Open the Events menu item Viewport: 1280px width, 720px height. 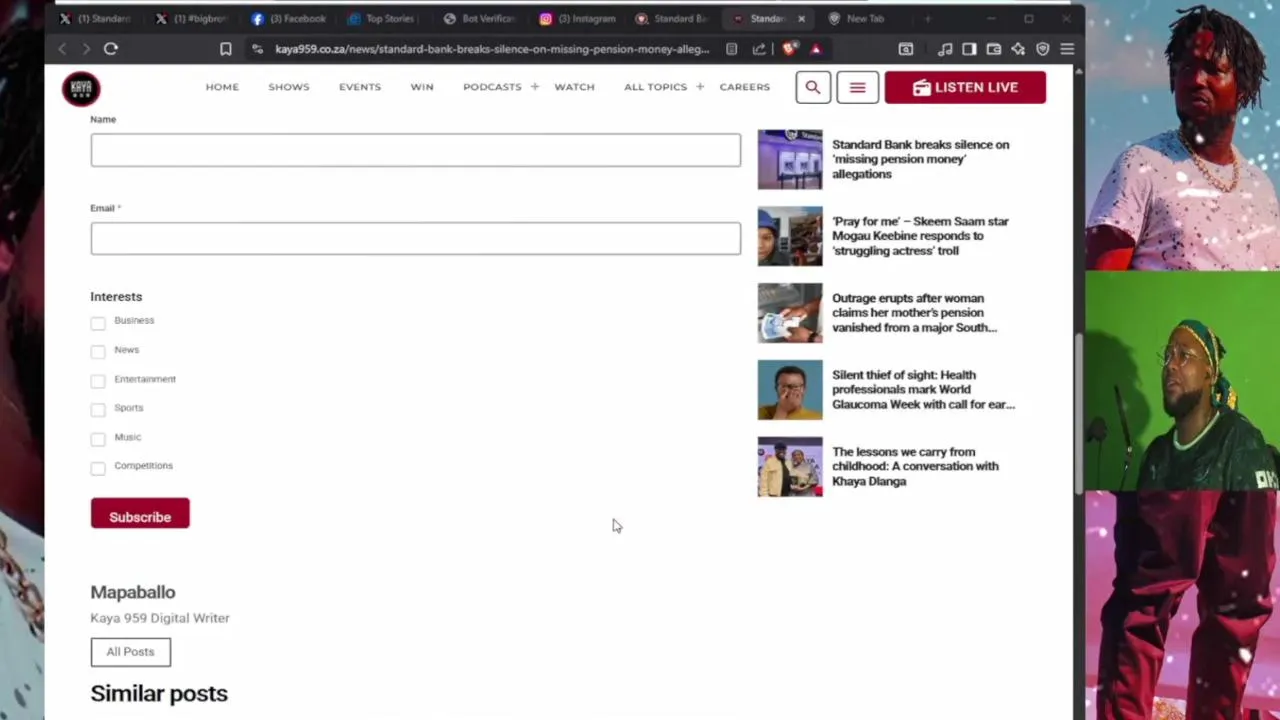coord(360,87)
